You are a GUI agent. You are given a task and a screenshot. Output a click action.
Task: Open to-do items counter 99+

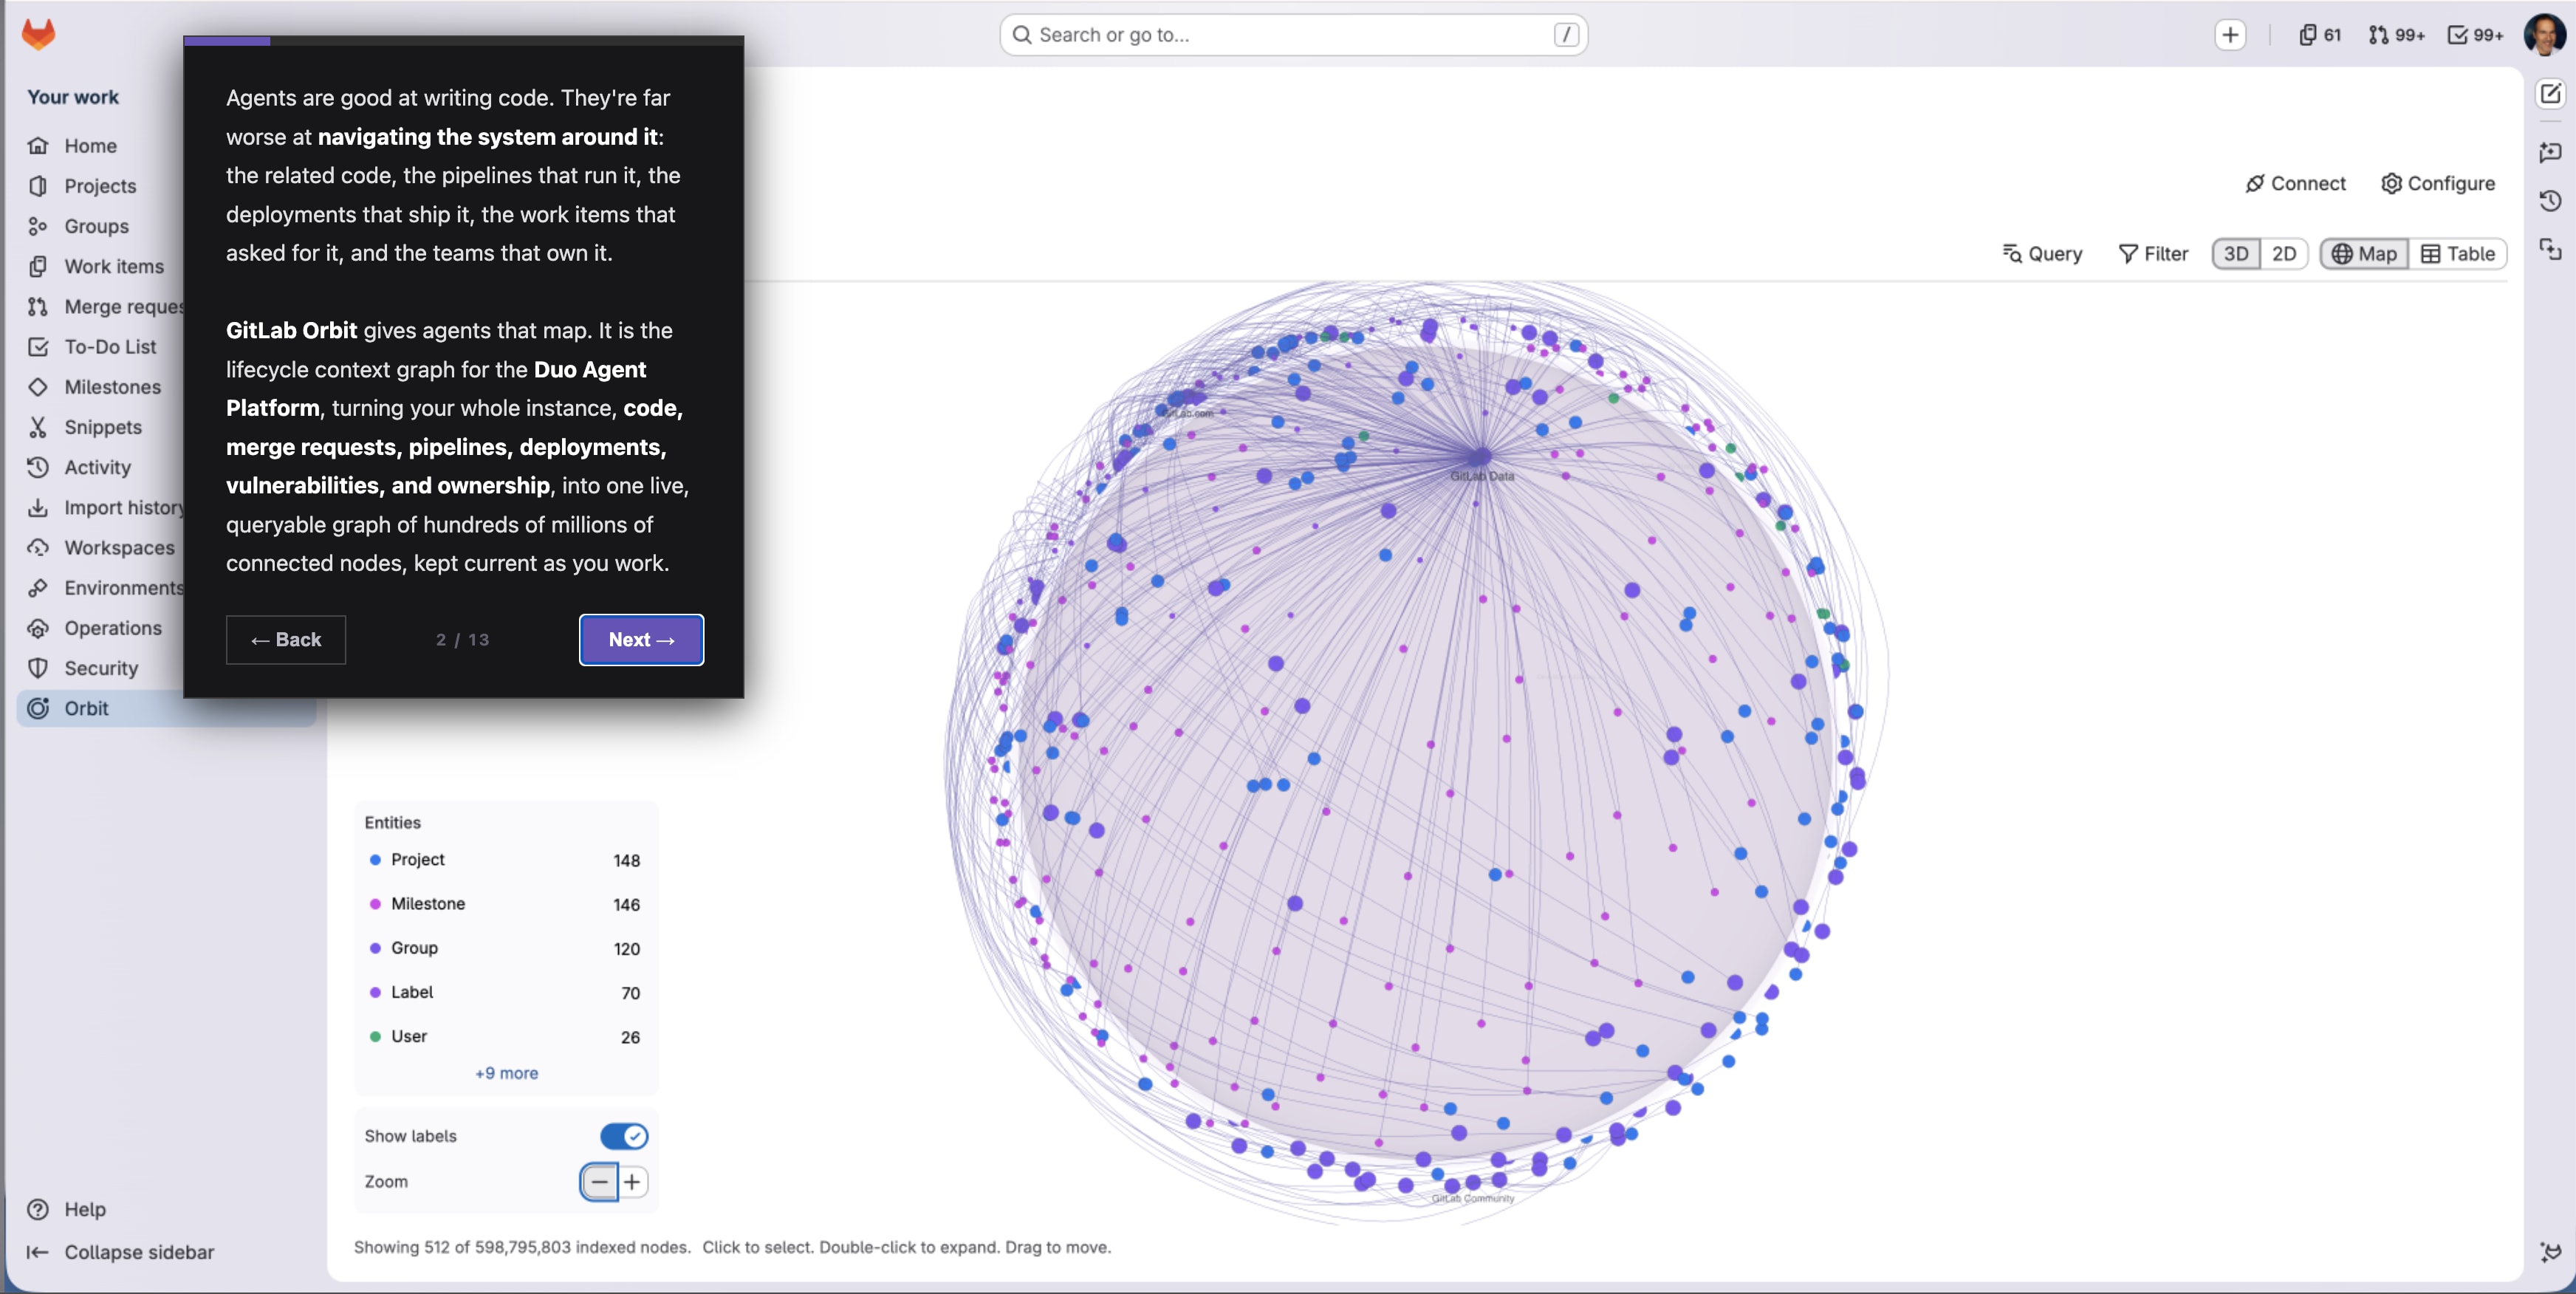pos(2475,35)
